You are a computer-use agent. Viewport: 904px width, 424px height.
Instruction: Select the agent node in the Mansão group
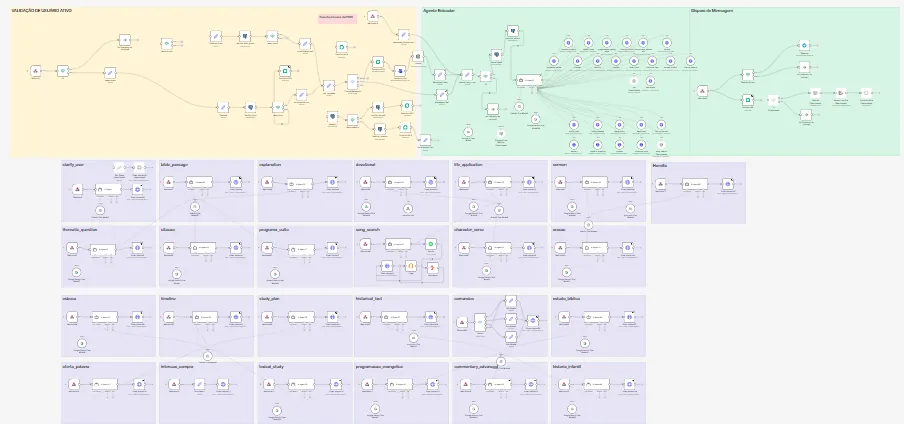pos(694,184)
